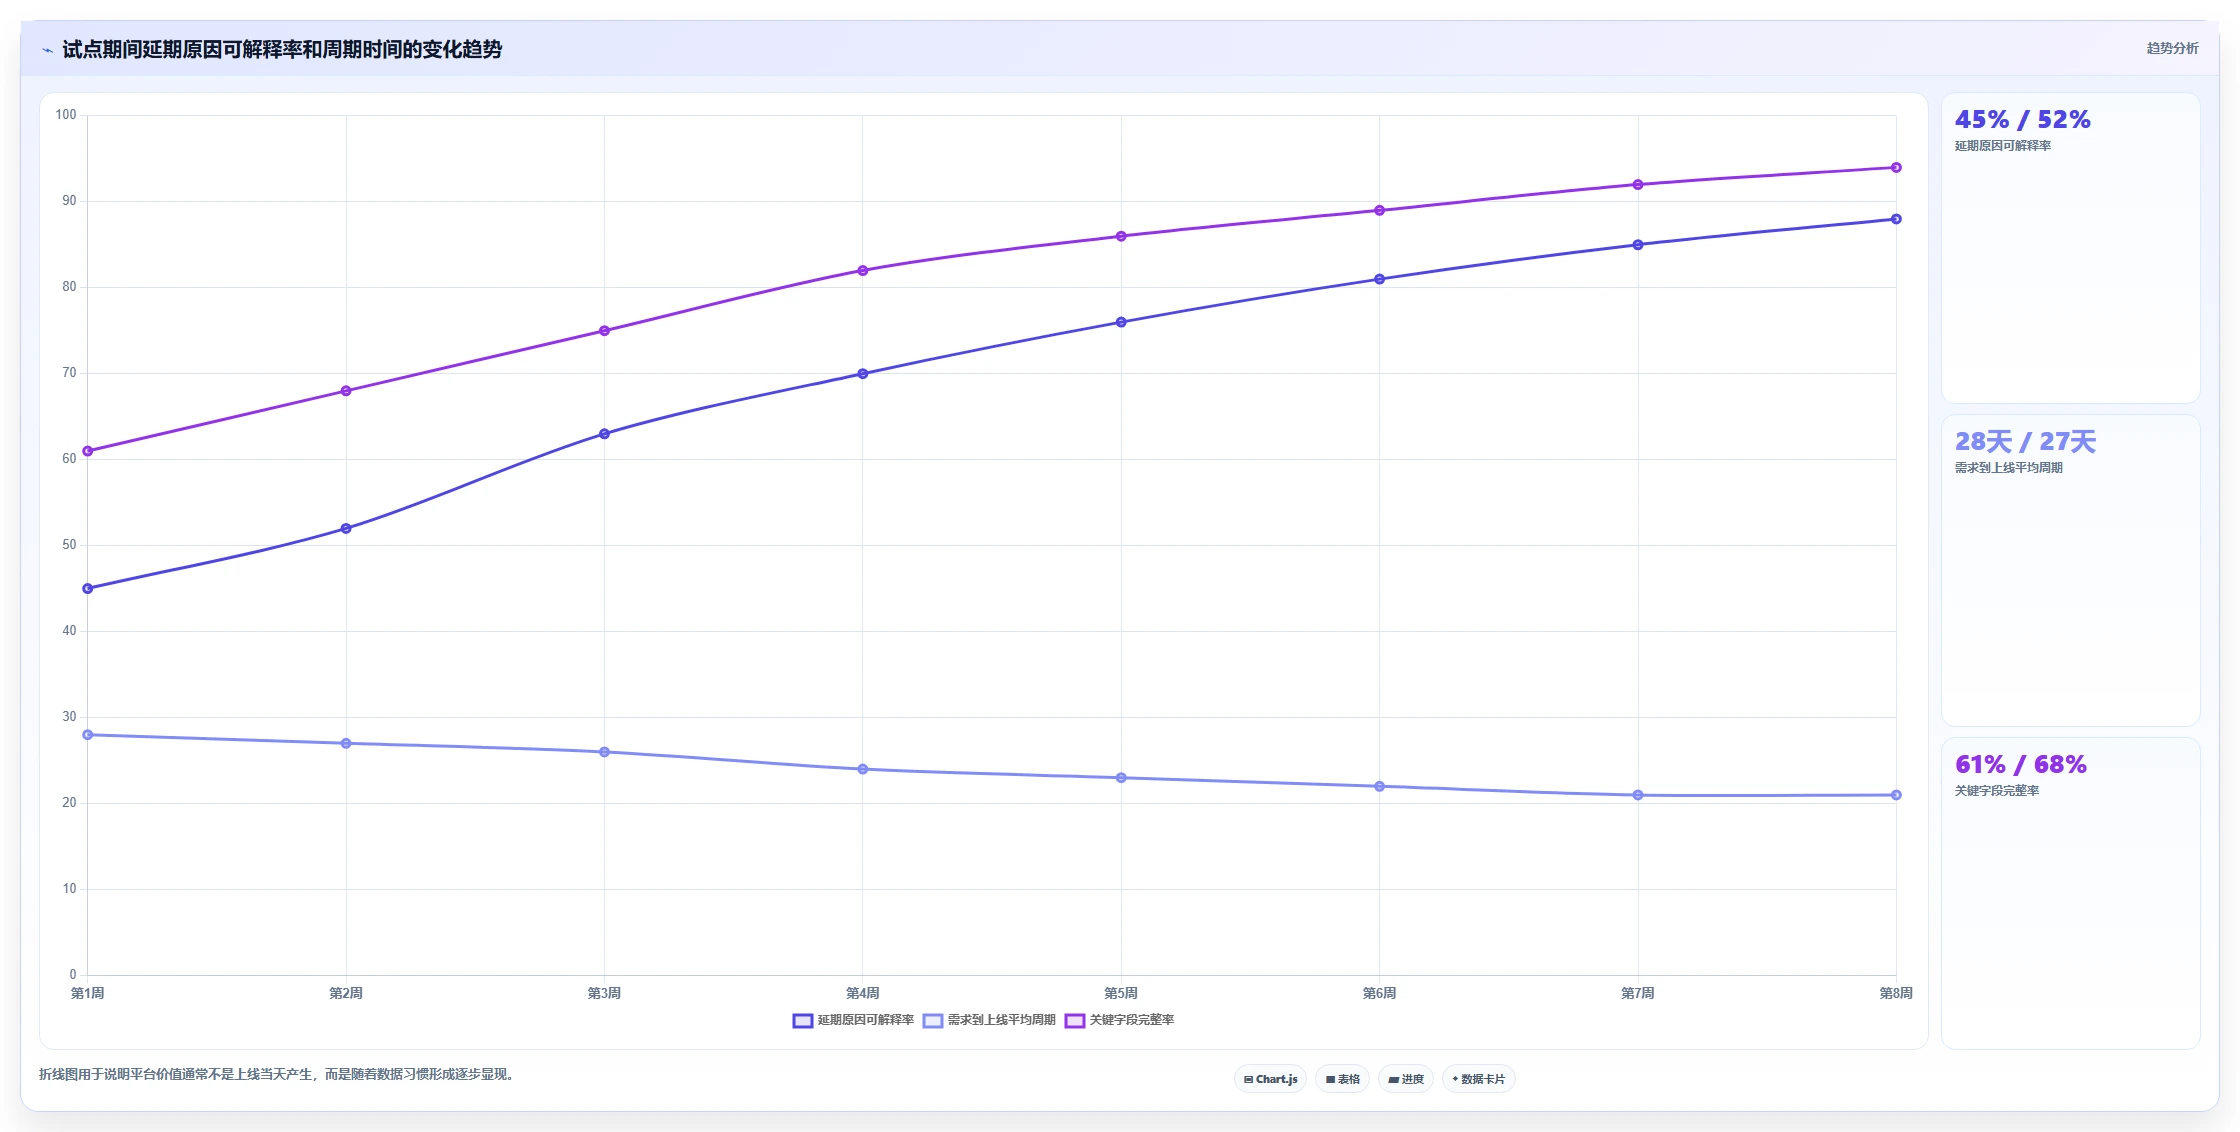Click the trend icon beside the chart title
The height and width of the screenshot is (1132, 2240).
point(47,50)
